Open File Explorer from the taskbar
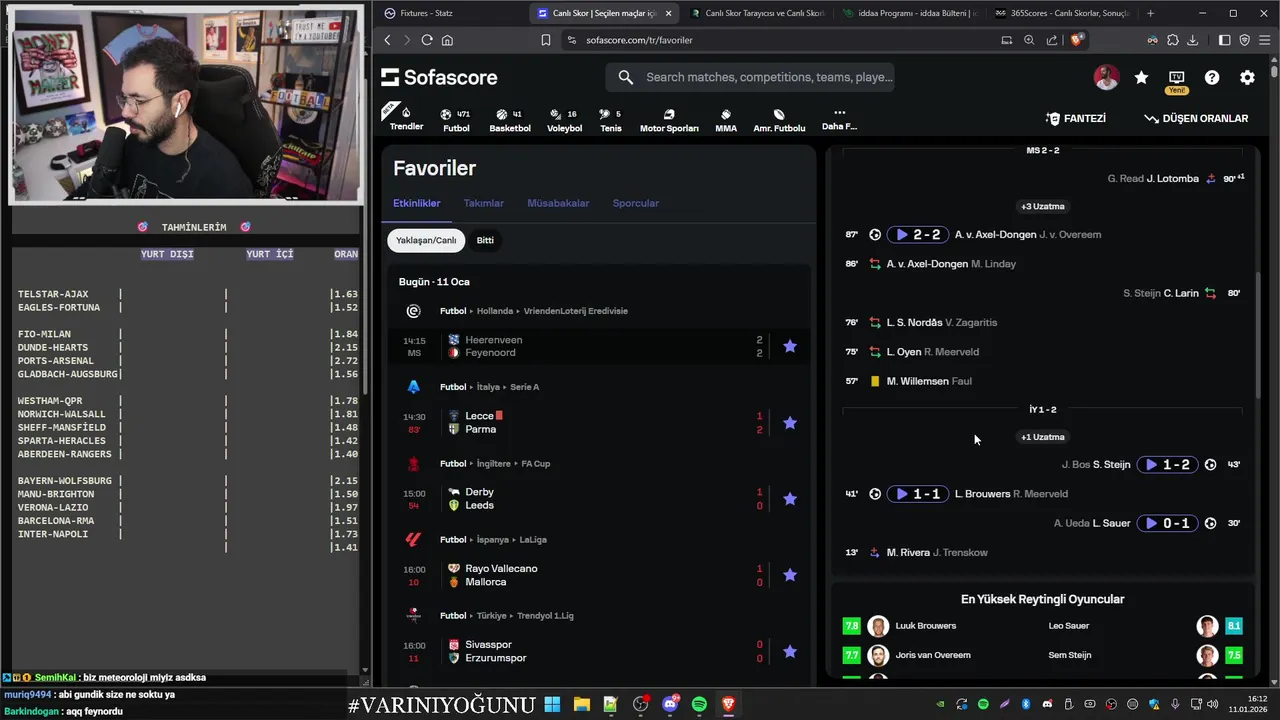This screenshot has width=1280, height=720. pos(581,704)
